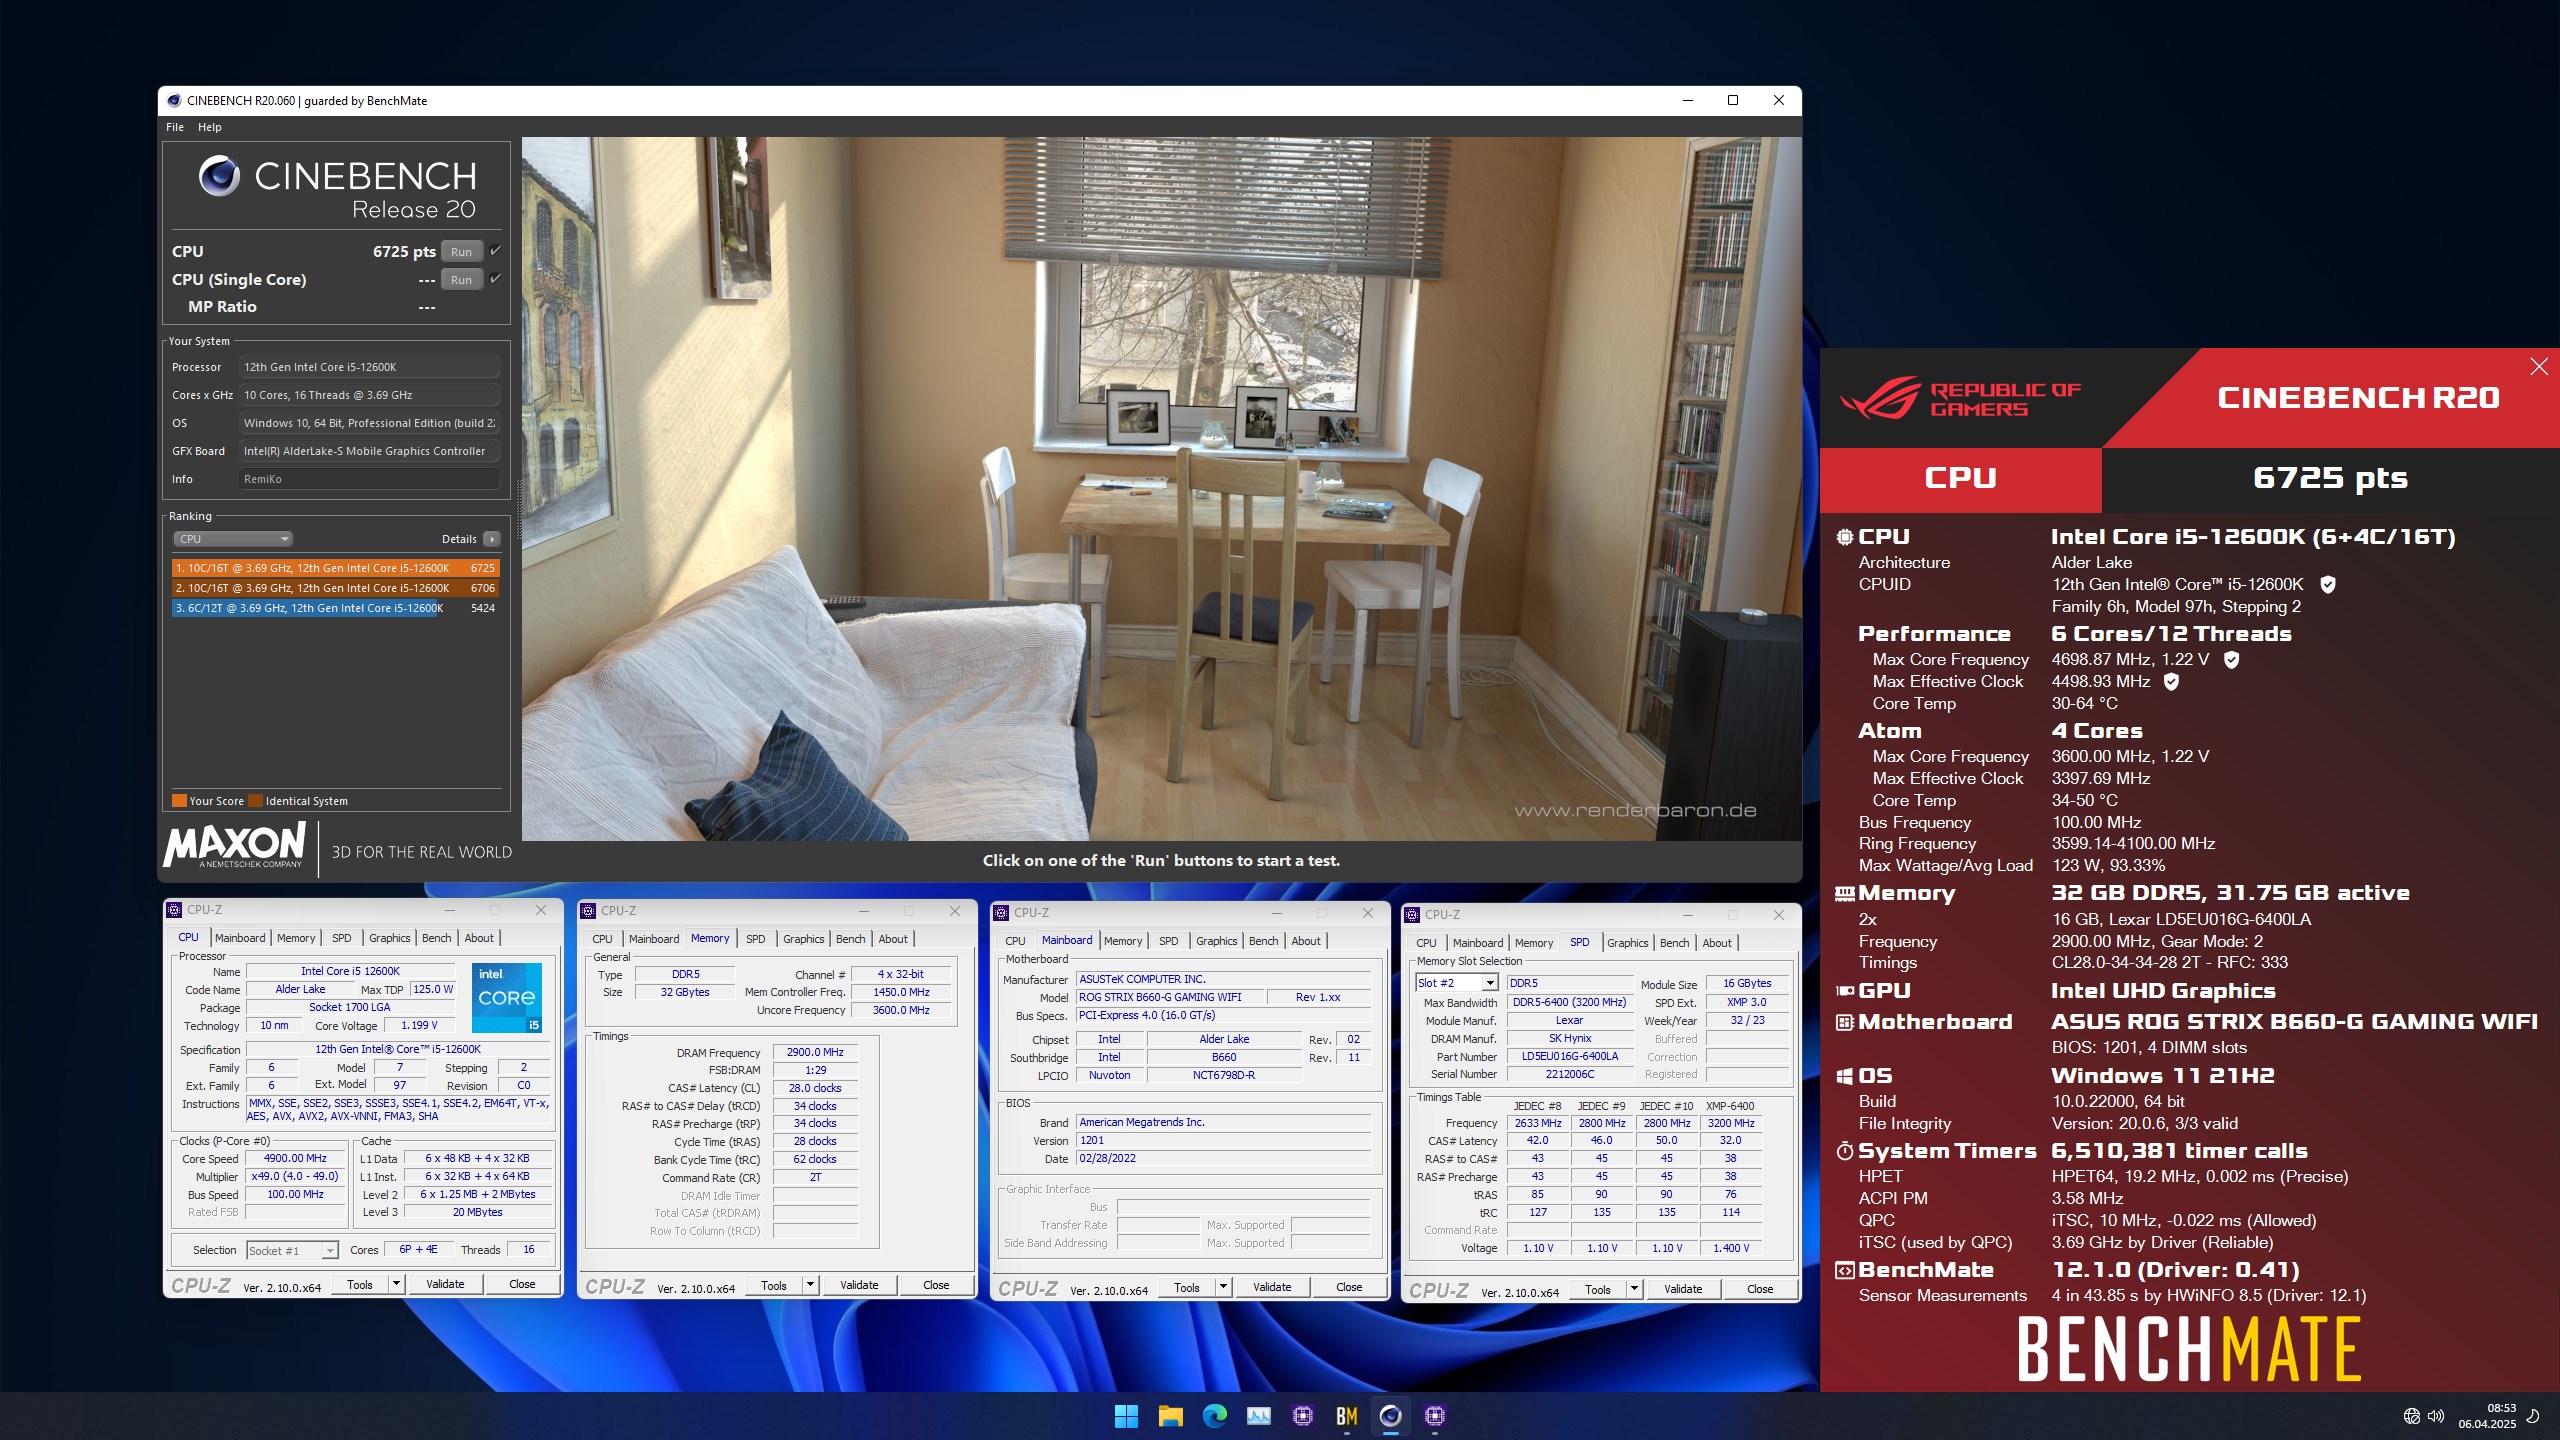This screenshot has height=1440, width=2560.
Task: Switch to Cinebench taskbar icon
Action: (x=1390, y=1416)
